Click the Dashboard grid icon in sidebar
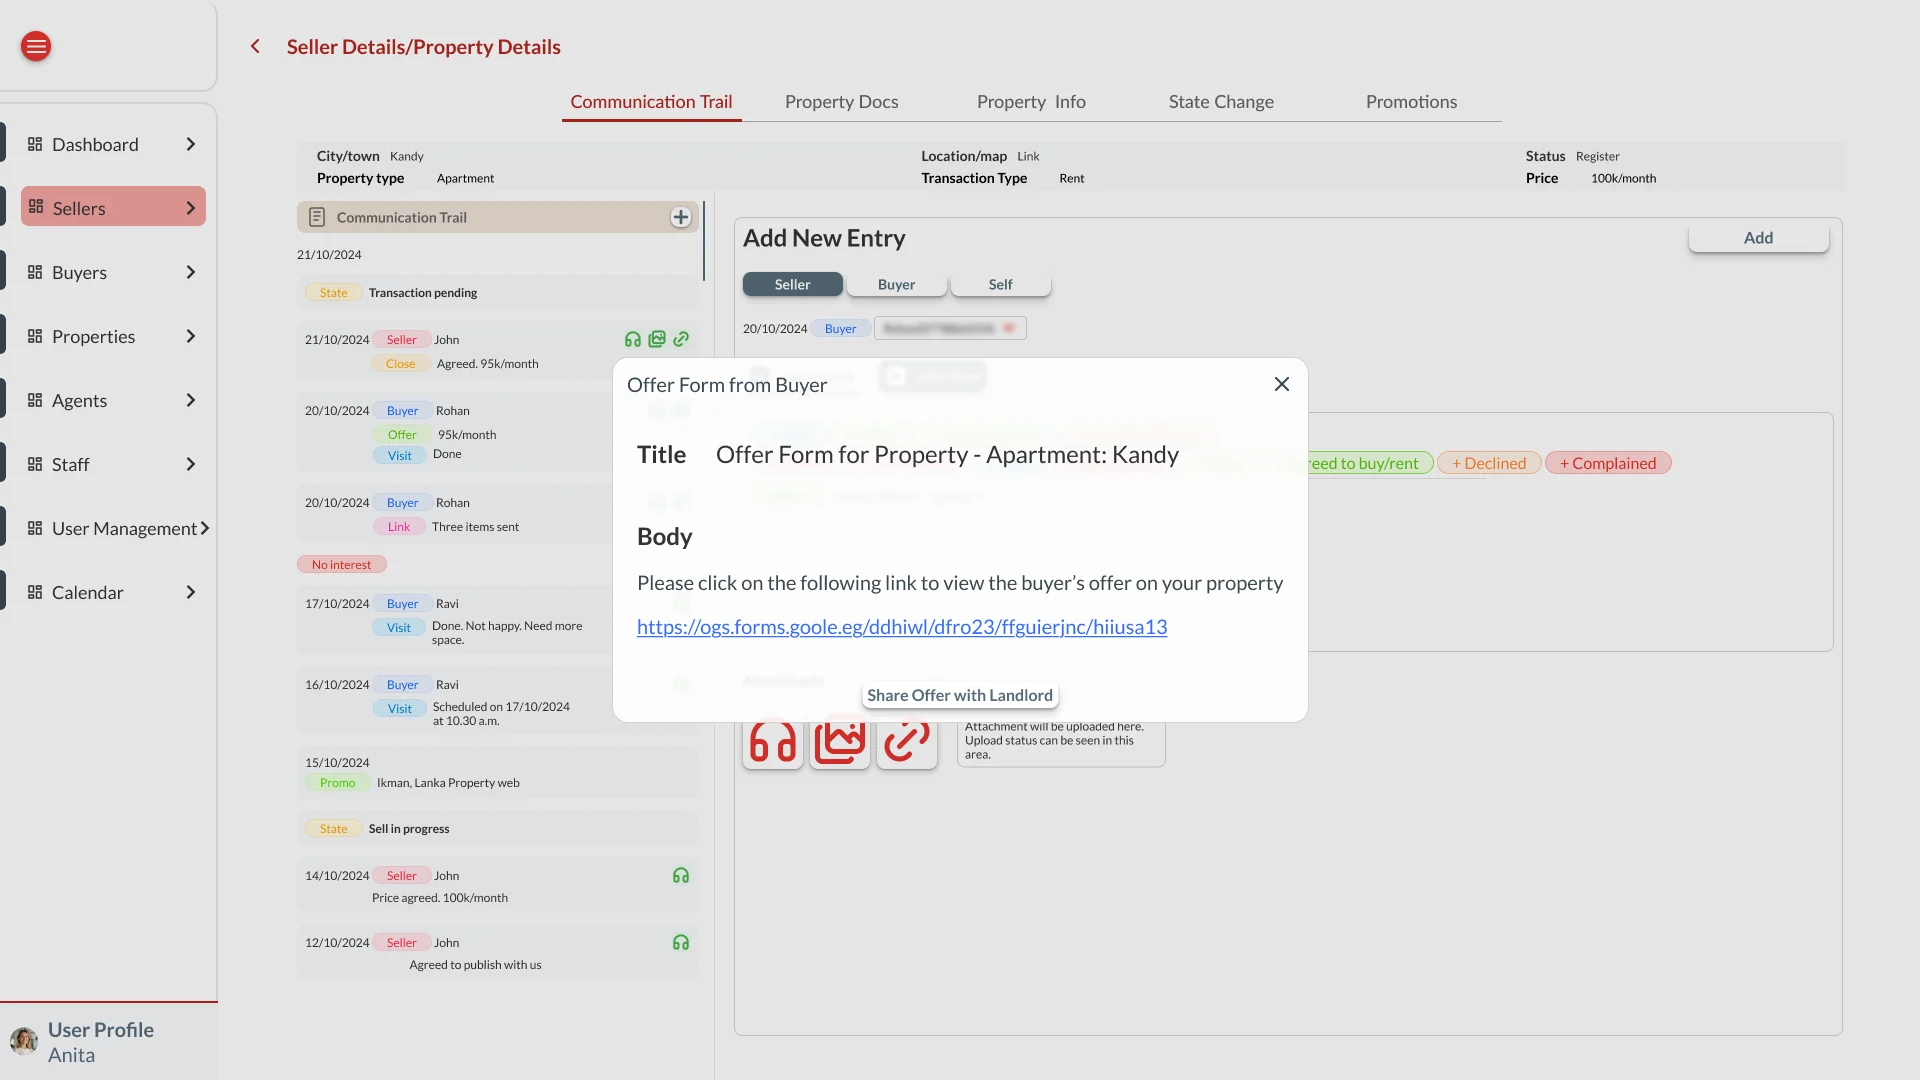1920x1080 pixels. click(35, 144)
